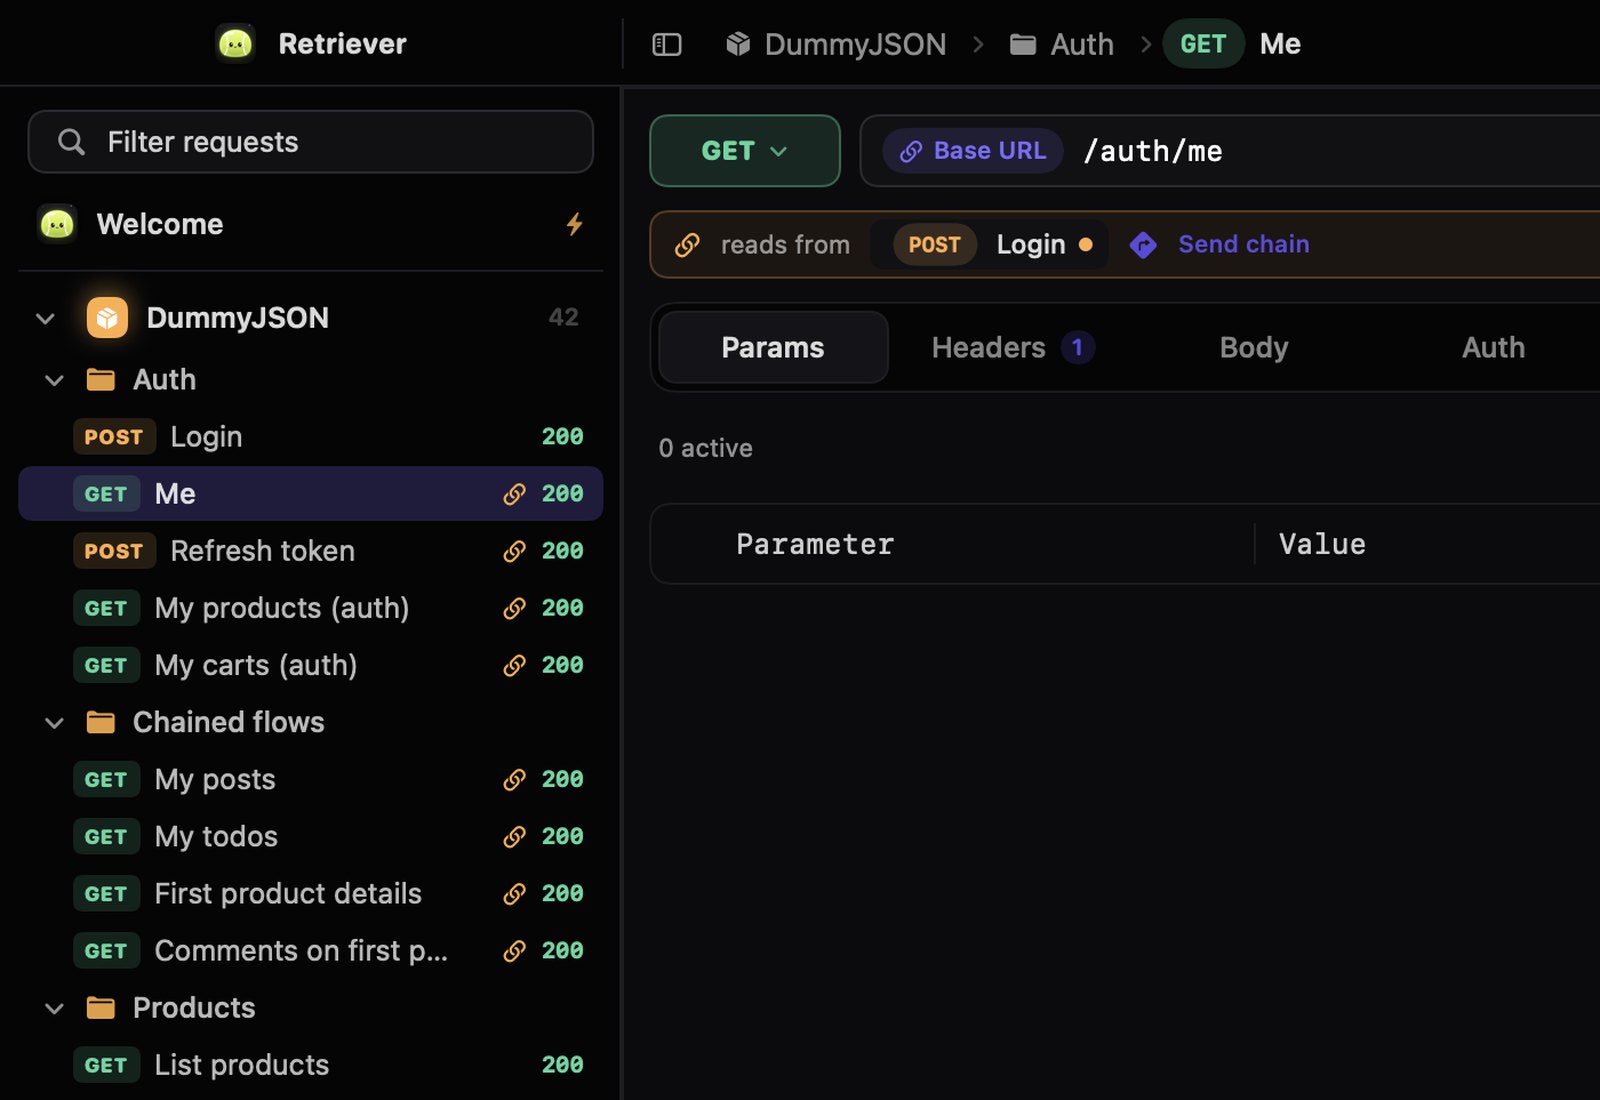Click the link icon next to Refresh token
1600x1100 pixels.
[514, 551]
